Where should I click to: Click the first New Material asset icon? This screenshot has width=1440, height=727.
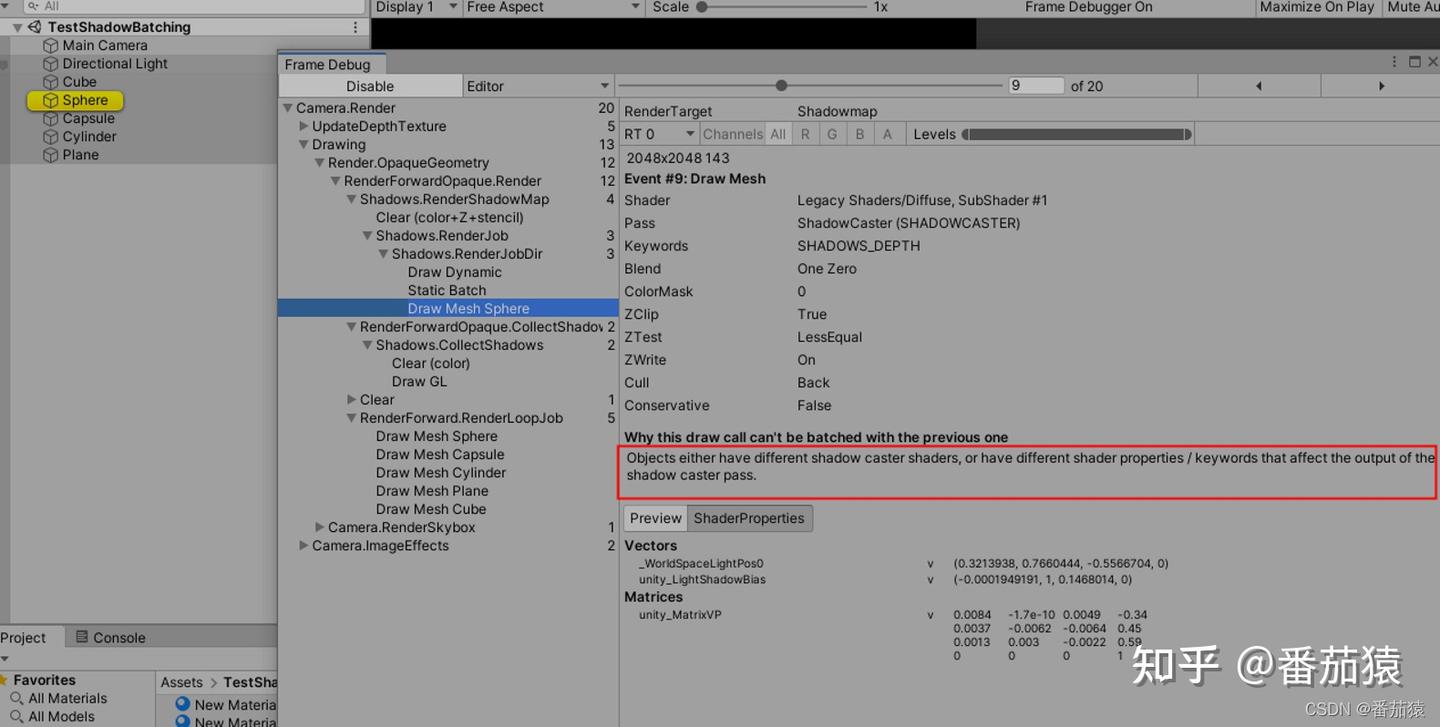click(x=182, y=704)
